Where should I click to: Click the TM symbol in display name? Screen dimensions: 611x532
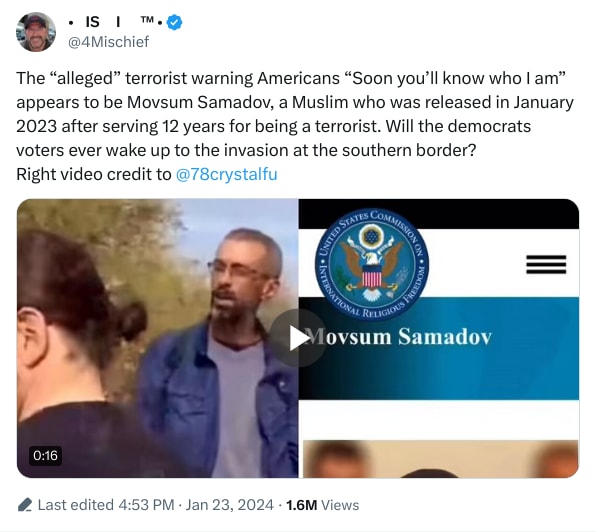click(x=147, y=19)
